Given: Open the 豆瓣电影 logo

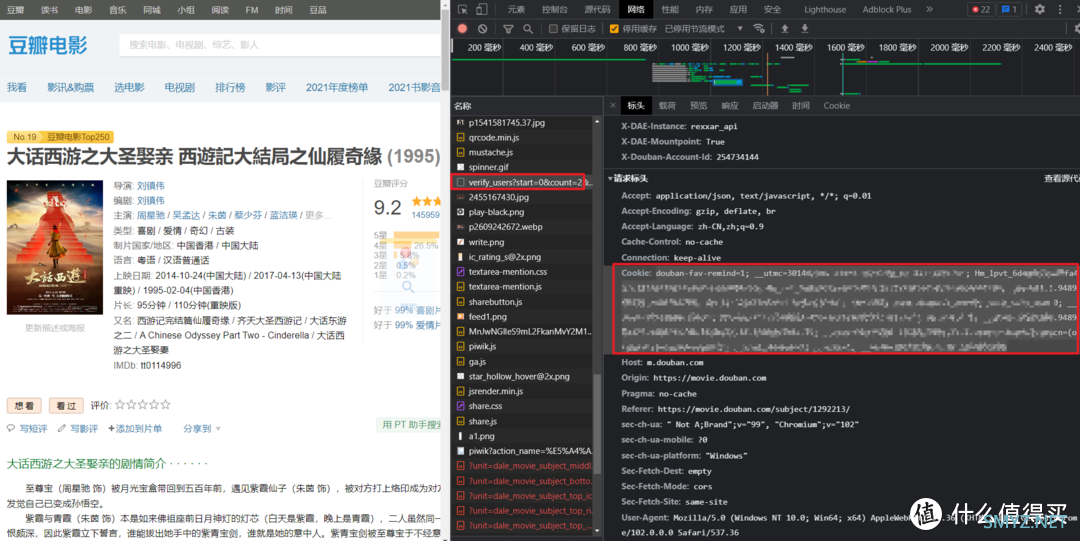Looking at the screenshot, I should (48, 45).
